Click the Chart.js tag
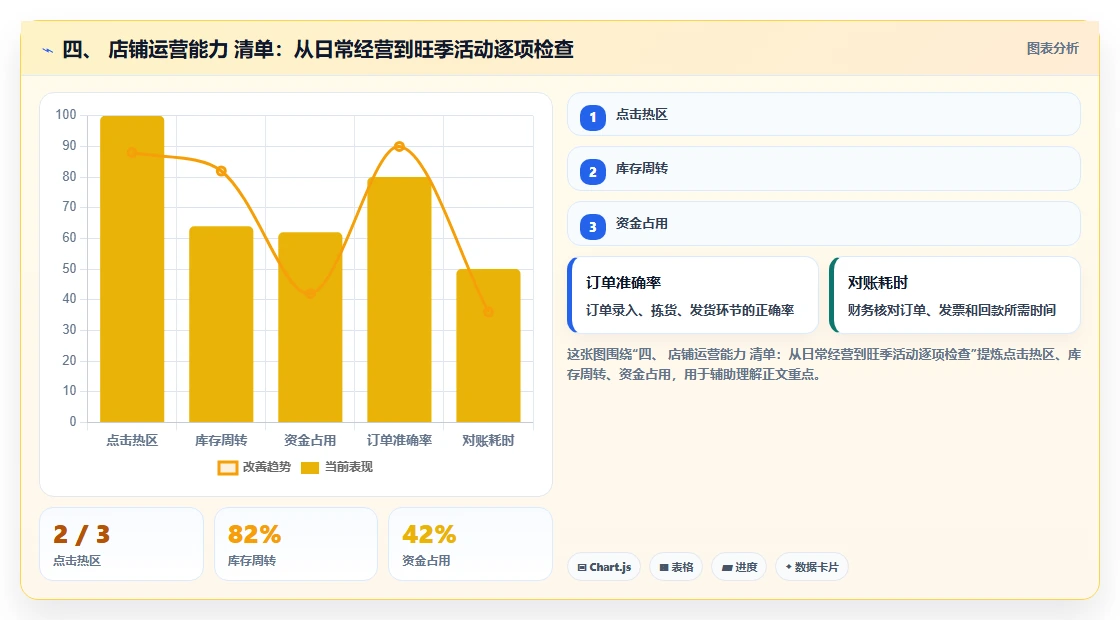1120x620 pixels. tap(604, 567)
